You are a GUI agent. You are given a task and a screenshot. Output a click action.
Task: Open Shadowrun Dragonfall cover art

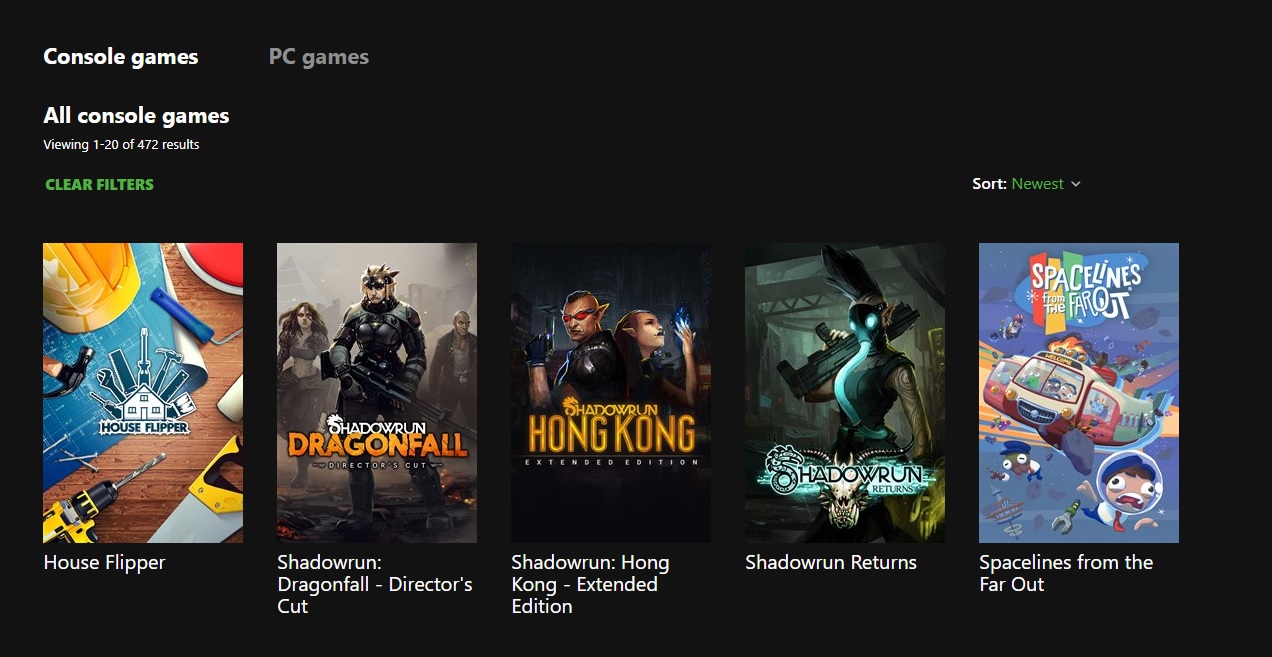pyautogui.click(x=377, y=393)
